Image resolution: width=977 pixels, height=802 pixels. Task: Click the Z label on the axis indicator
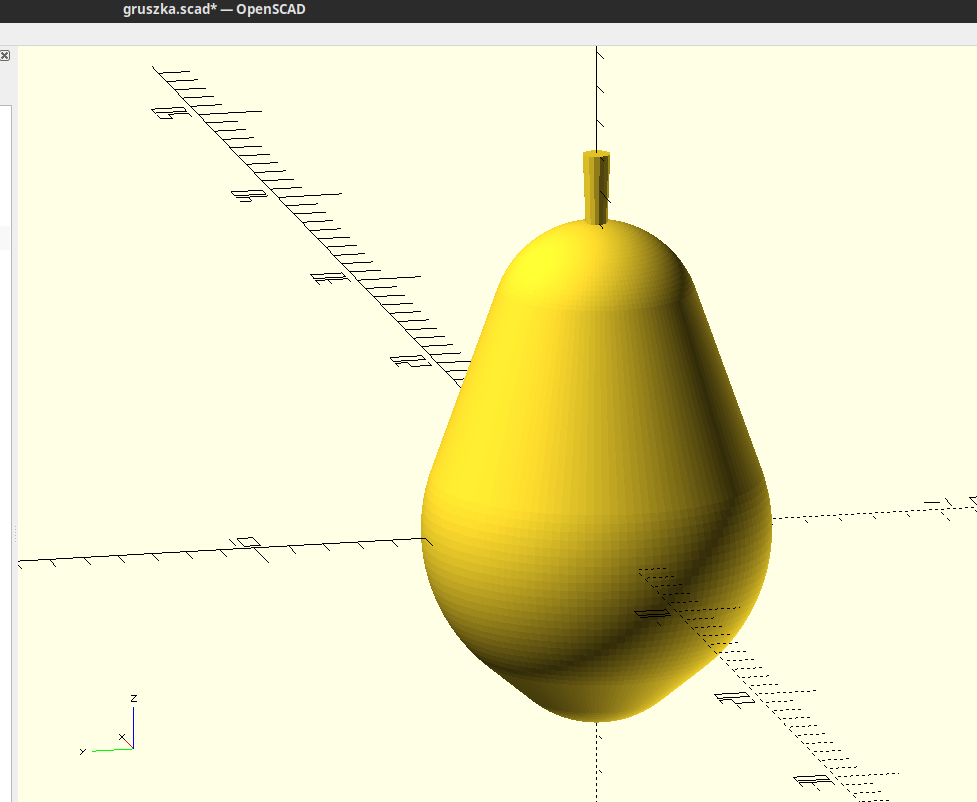133,697
